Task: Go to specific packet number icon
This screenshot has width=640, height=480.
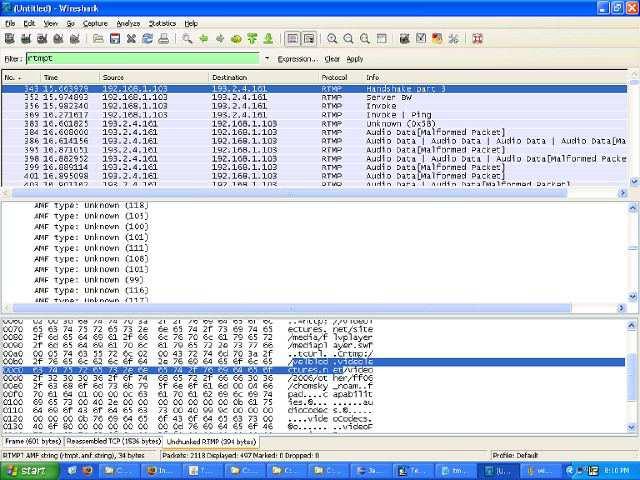Action: coord(236,39)
